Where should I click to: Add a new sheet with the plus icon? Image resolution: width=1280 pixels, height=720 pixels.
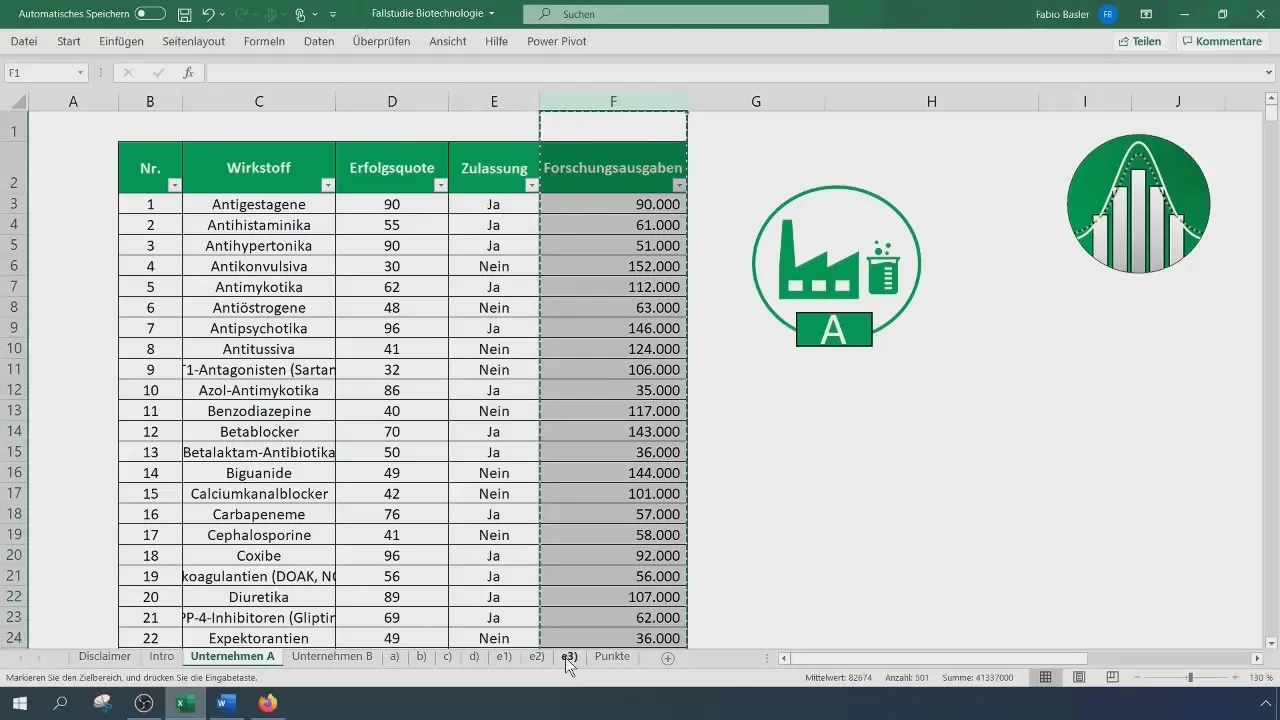668,658
